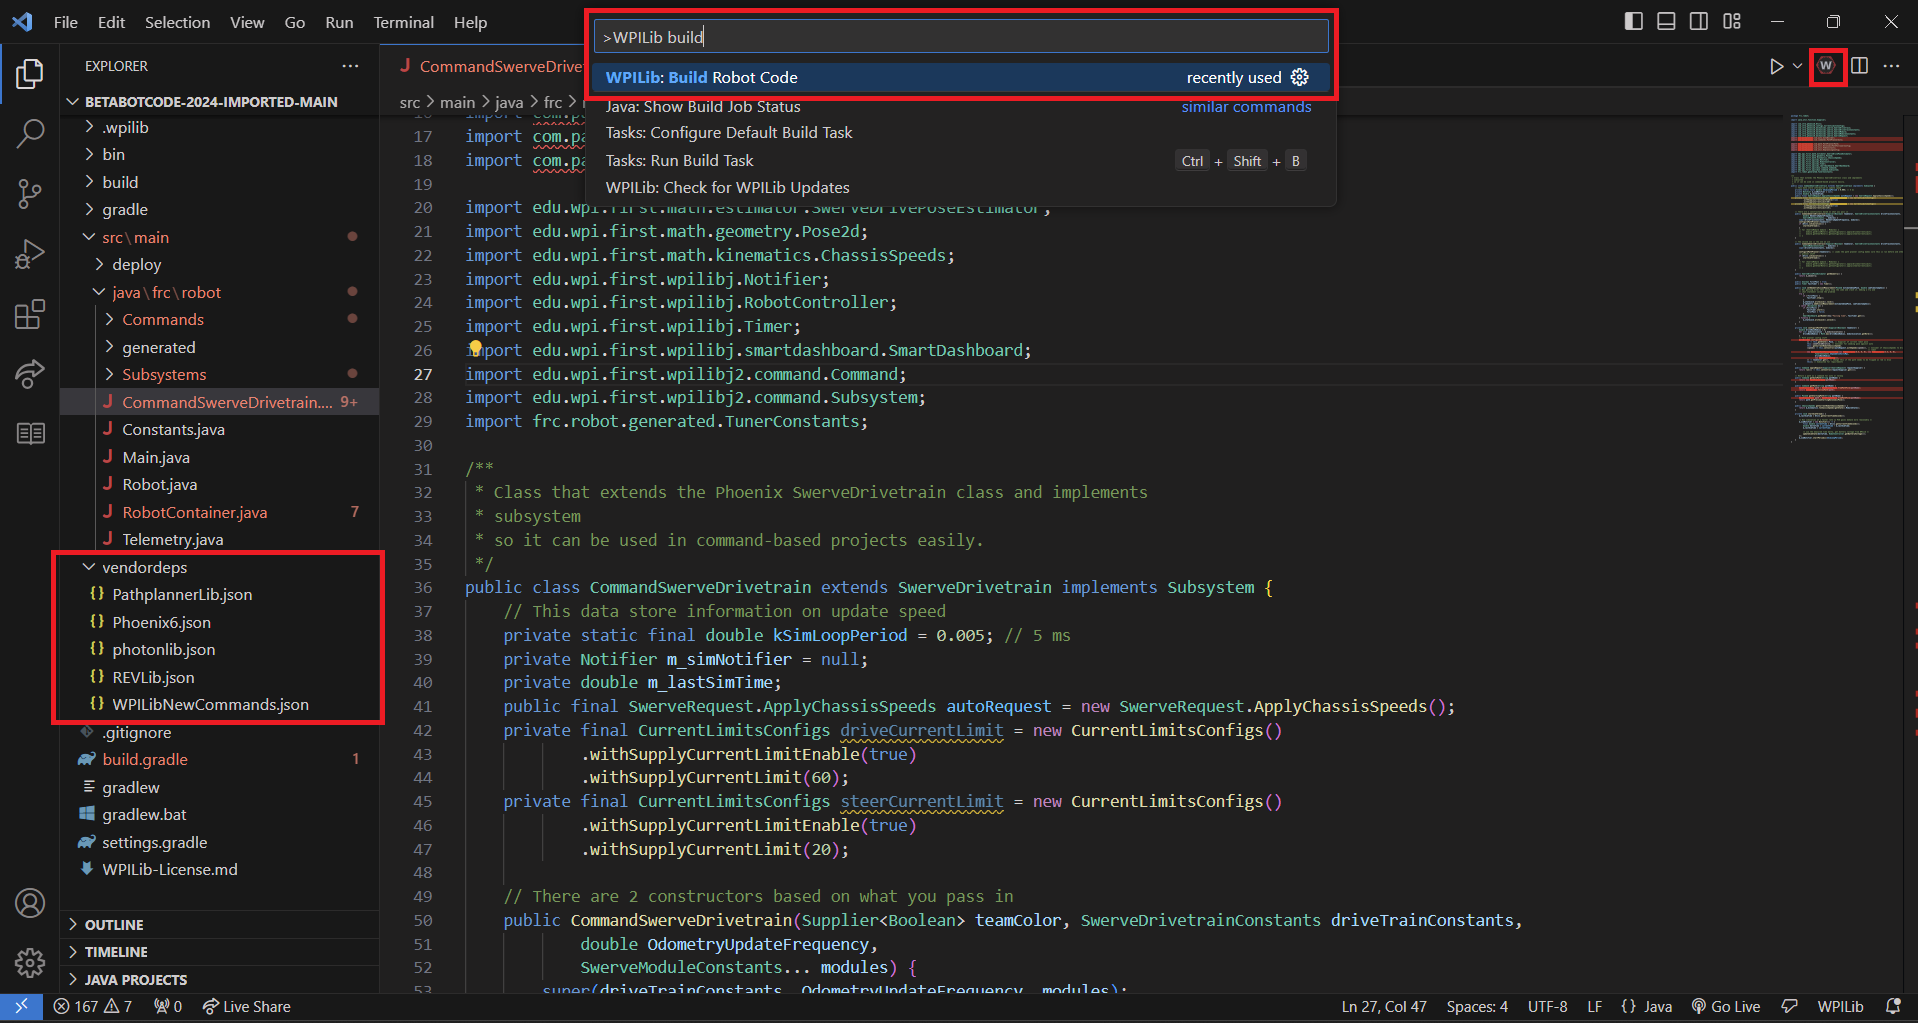The height and width of the screenshot is (1023, 1918).
Task: Expand the Subsystems folder
Action: [164, 374]
